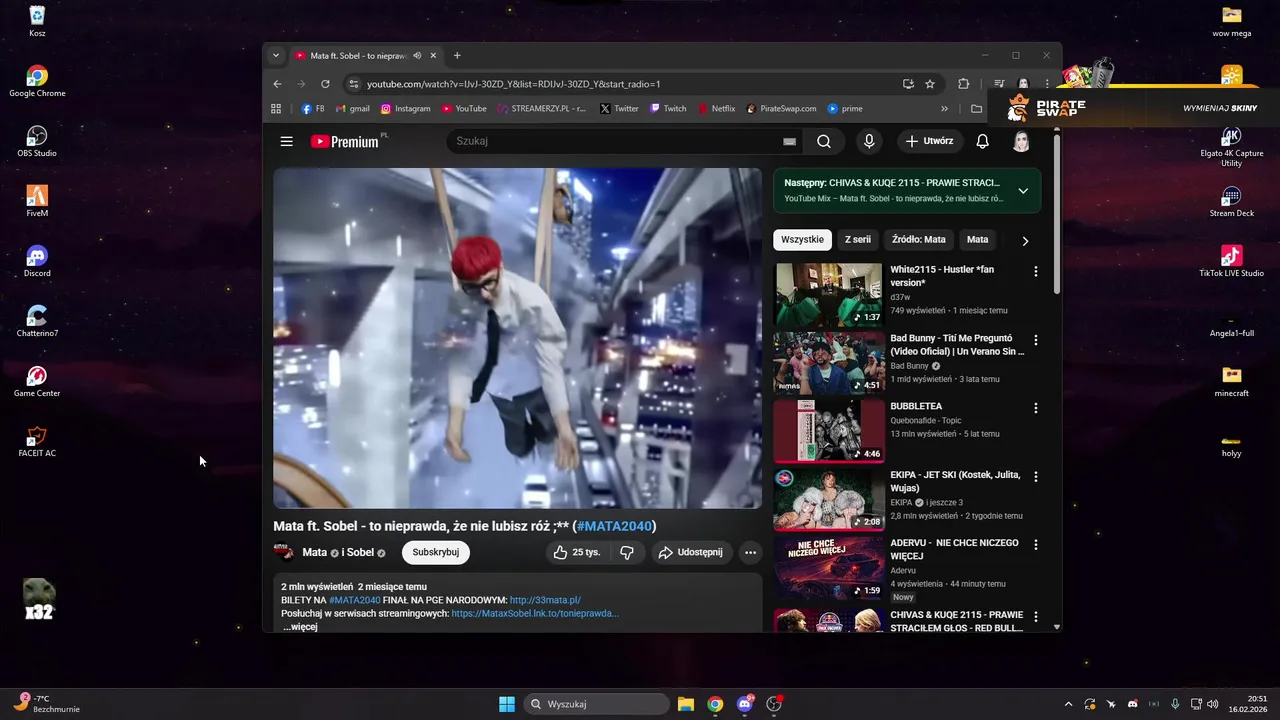
Task: Open Chrome media control icon
Action: (999, 84)
